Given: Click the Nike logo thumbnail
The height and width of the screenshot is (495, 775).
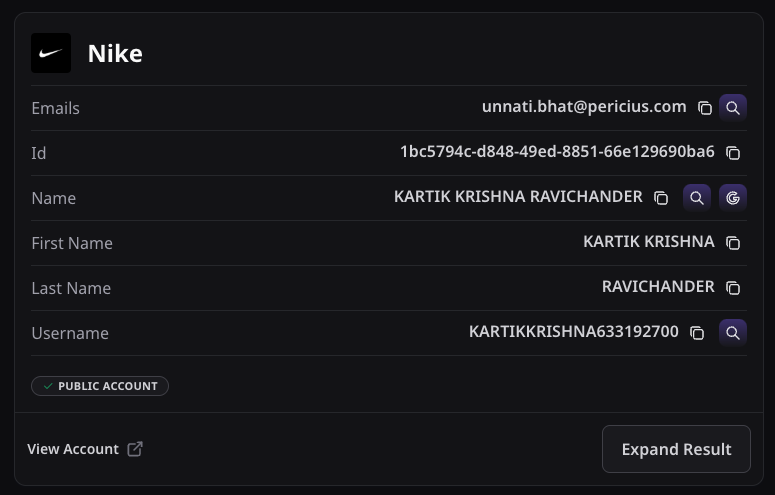Looking at the screenshot, I should coord(51,53).
